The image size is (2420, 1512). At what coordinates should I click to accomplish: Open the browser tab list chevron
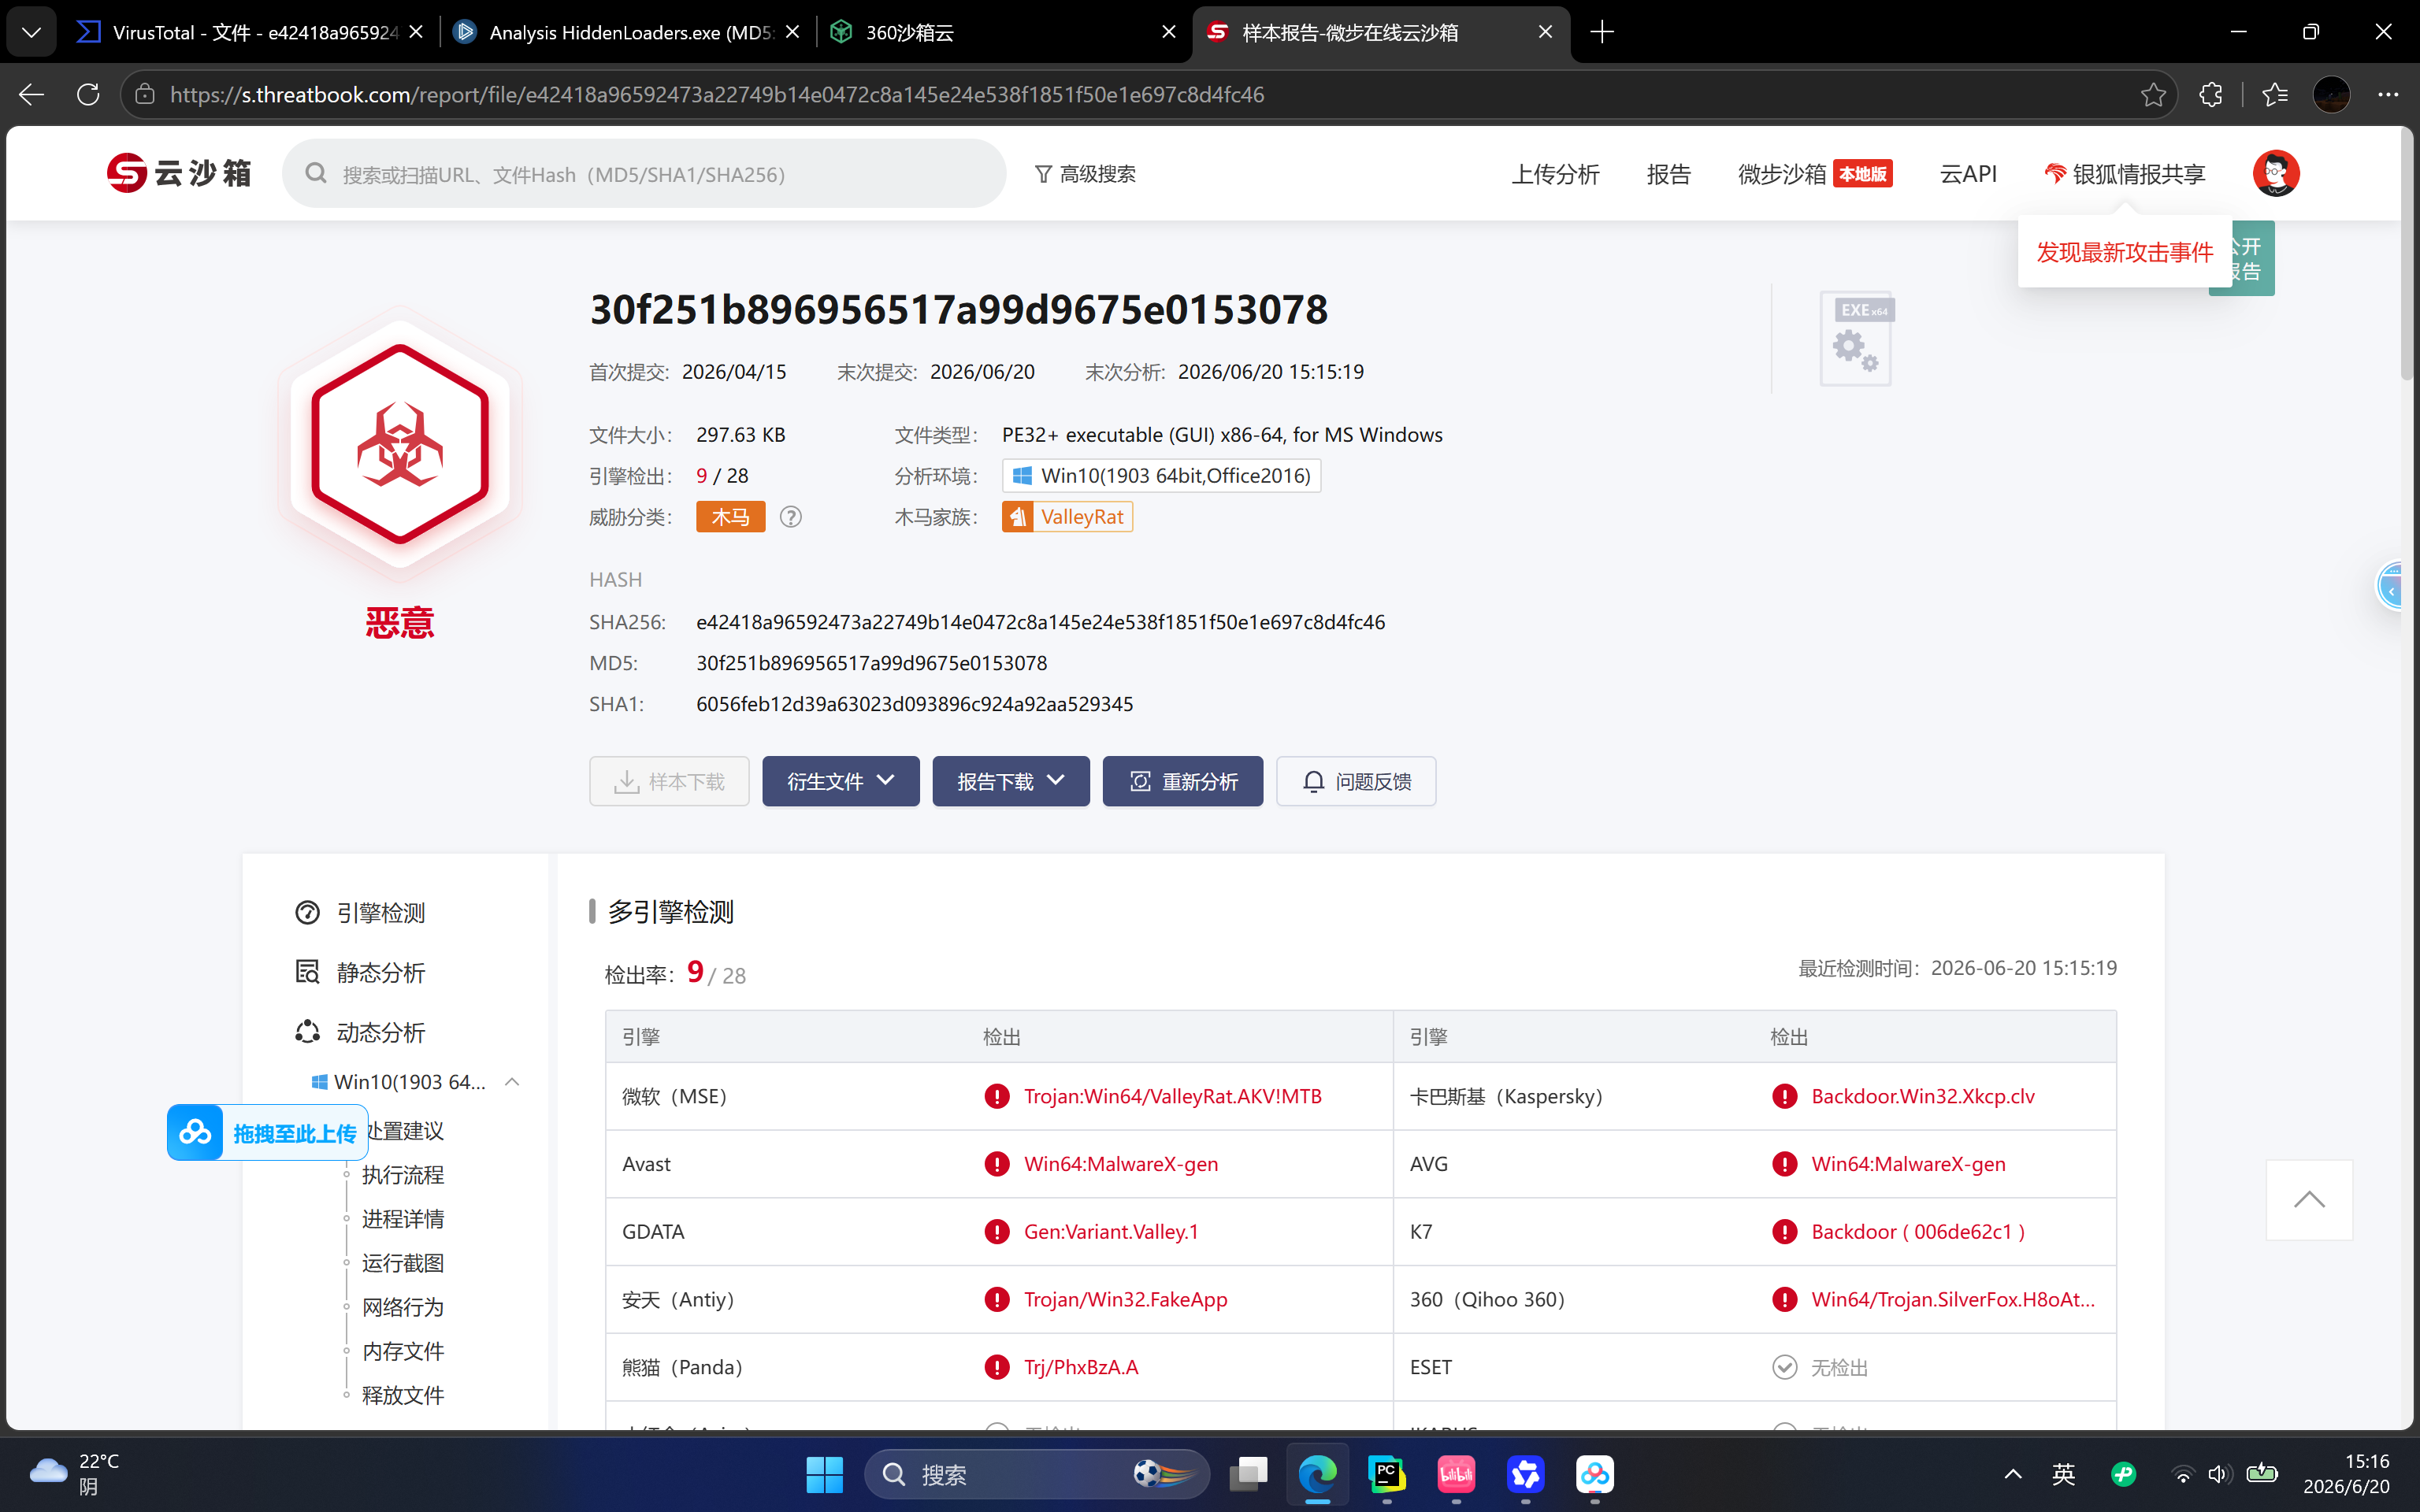click(31, 32)
